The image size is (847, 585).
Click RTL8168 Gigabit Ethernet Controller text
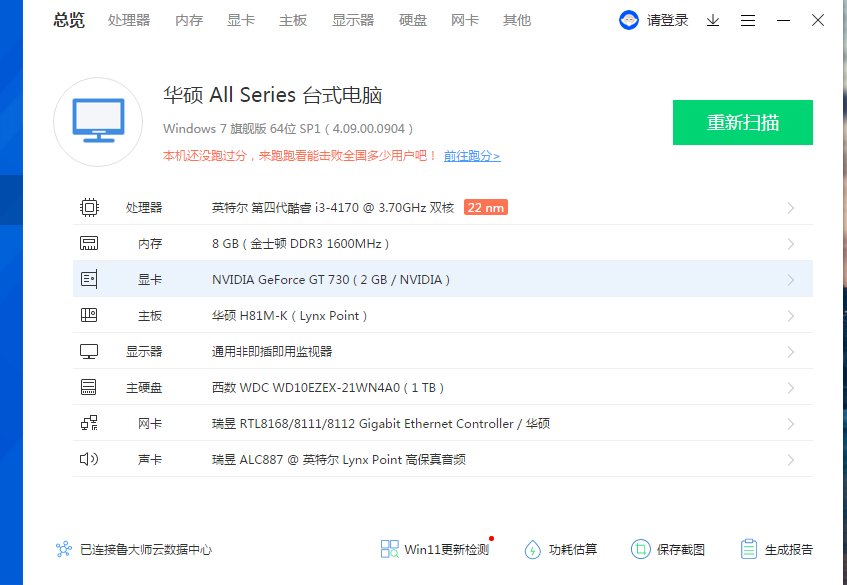click(x=381, y=423)
